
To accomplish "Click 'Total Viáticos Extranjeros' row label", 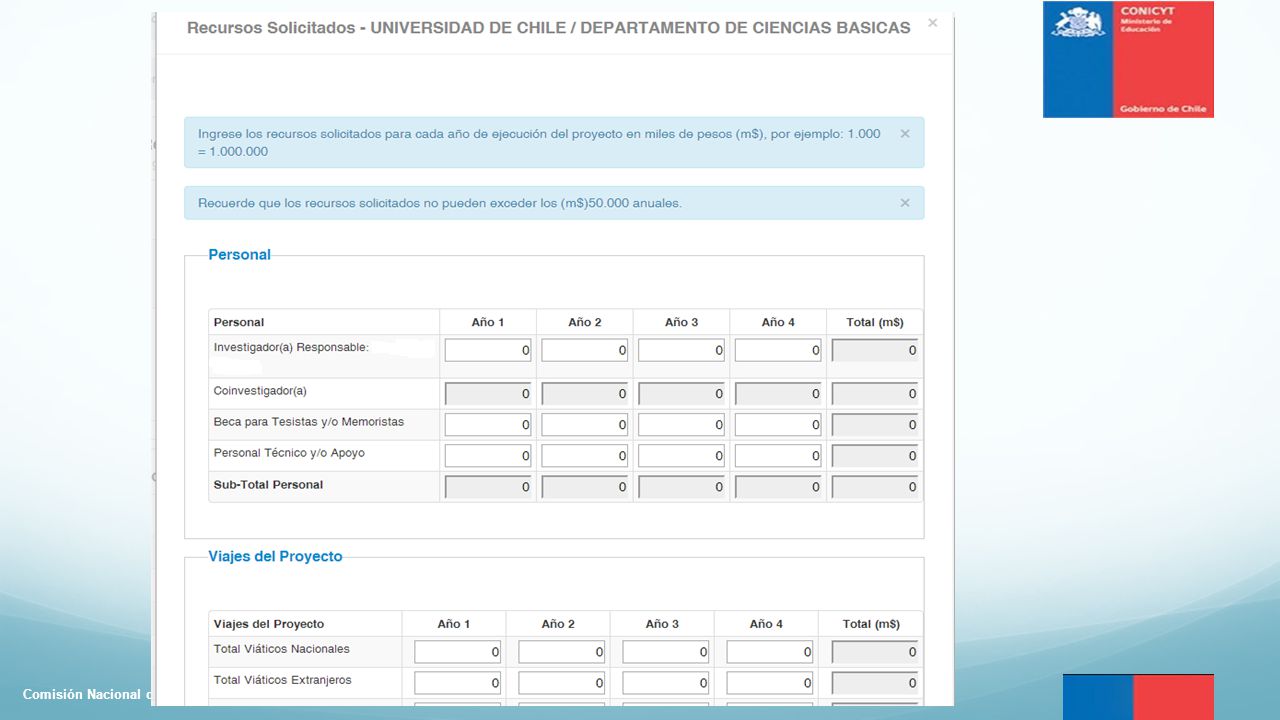I will 283,680.
